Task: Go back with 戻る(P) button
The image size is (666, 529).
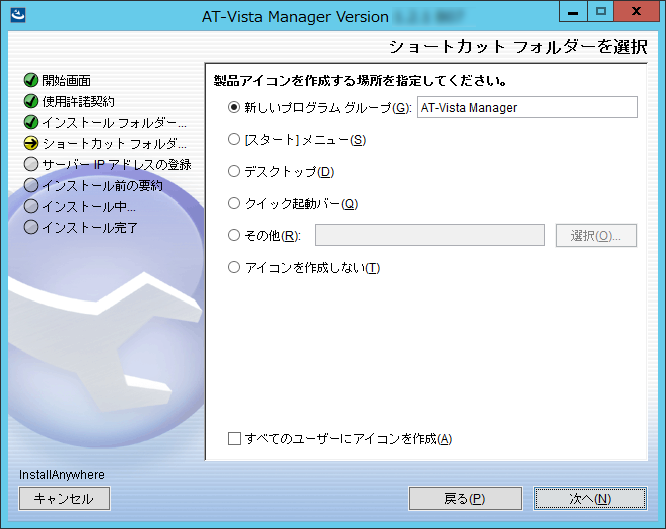Action: [x=465, y=498]
